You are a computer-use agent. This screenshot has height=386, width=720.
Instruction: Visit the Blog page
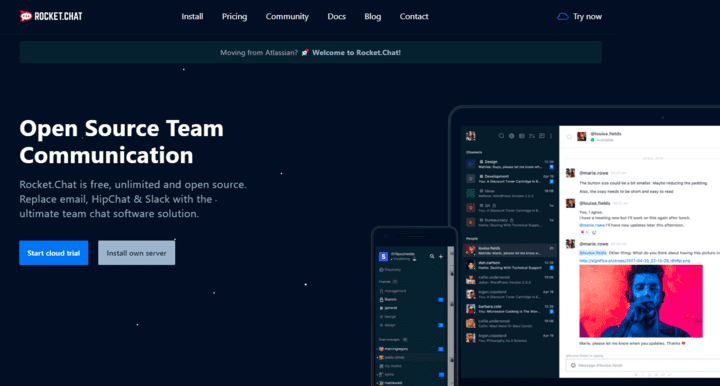(x=372, y=17)
